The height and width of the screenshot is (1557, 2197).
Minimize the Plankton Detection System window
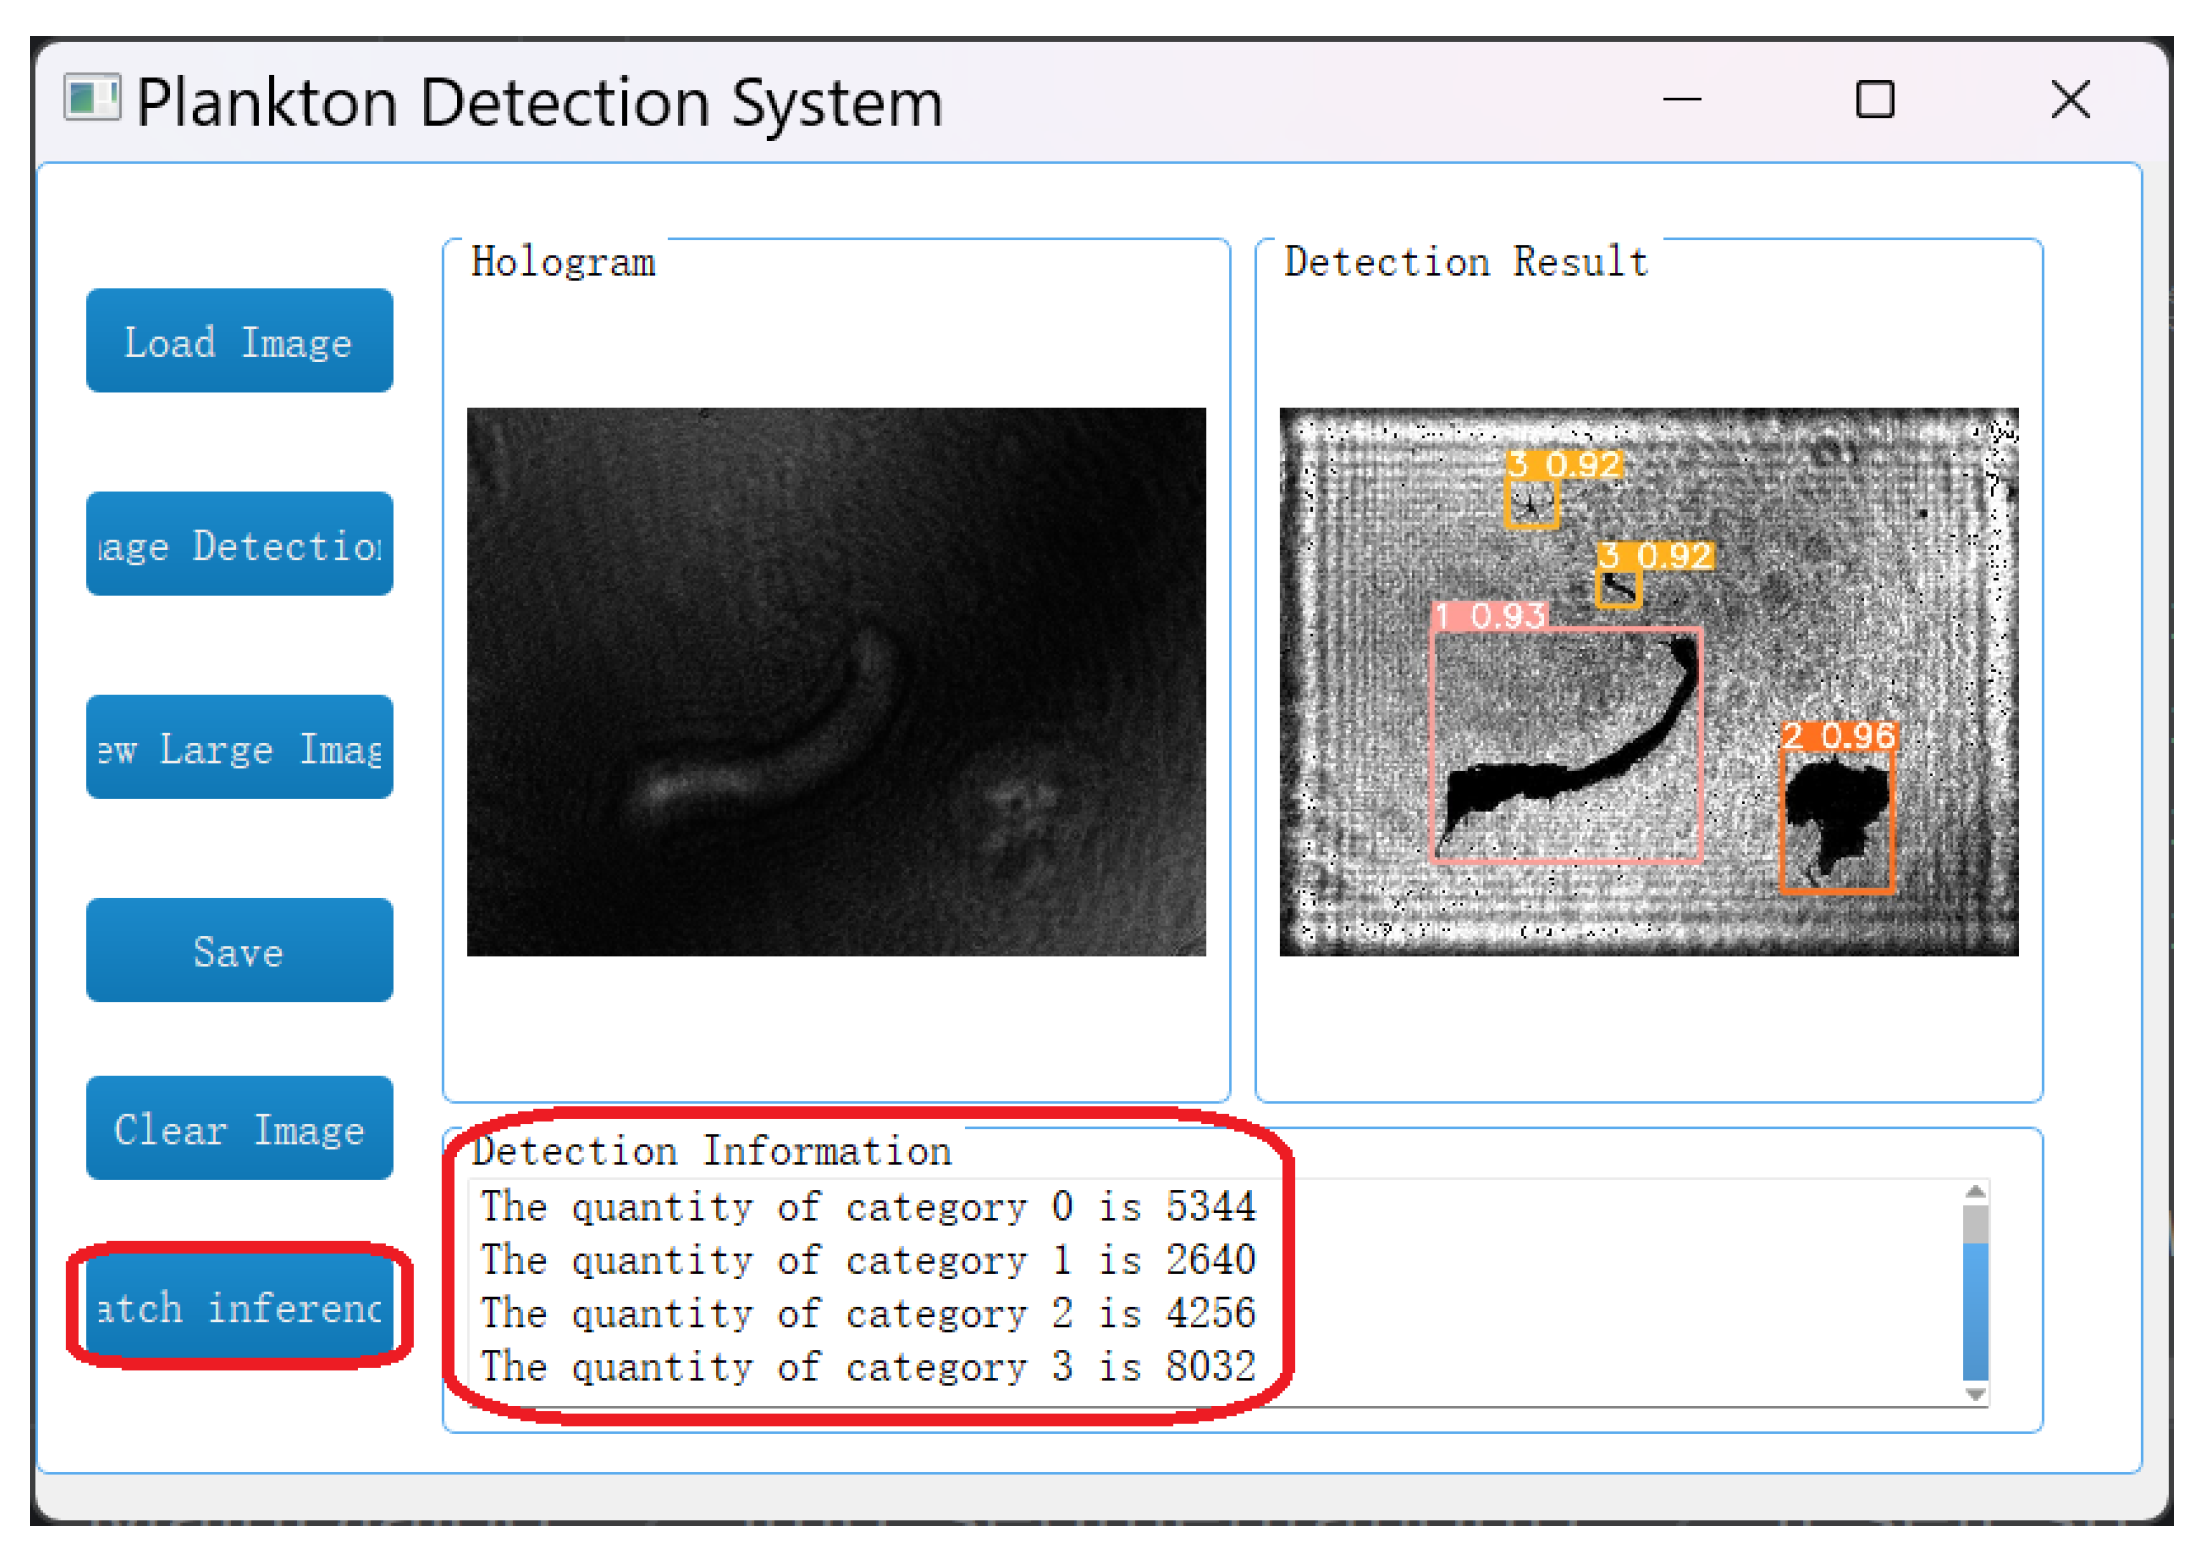coord(1682,100)
